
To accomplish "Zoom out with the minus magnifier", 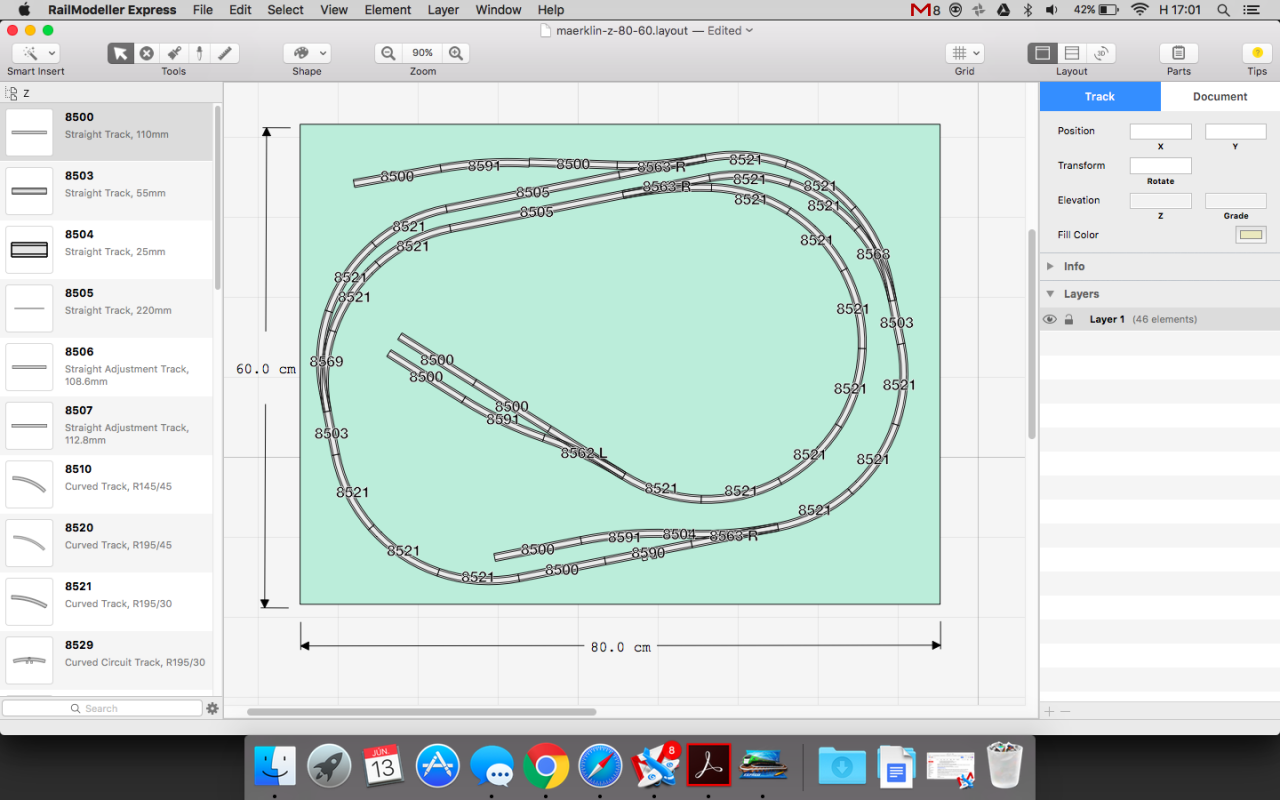I will (x=388, y=53).
